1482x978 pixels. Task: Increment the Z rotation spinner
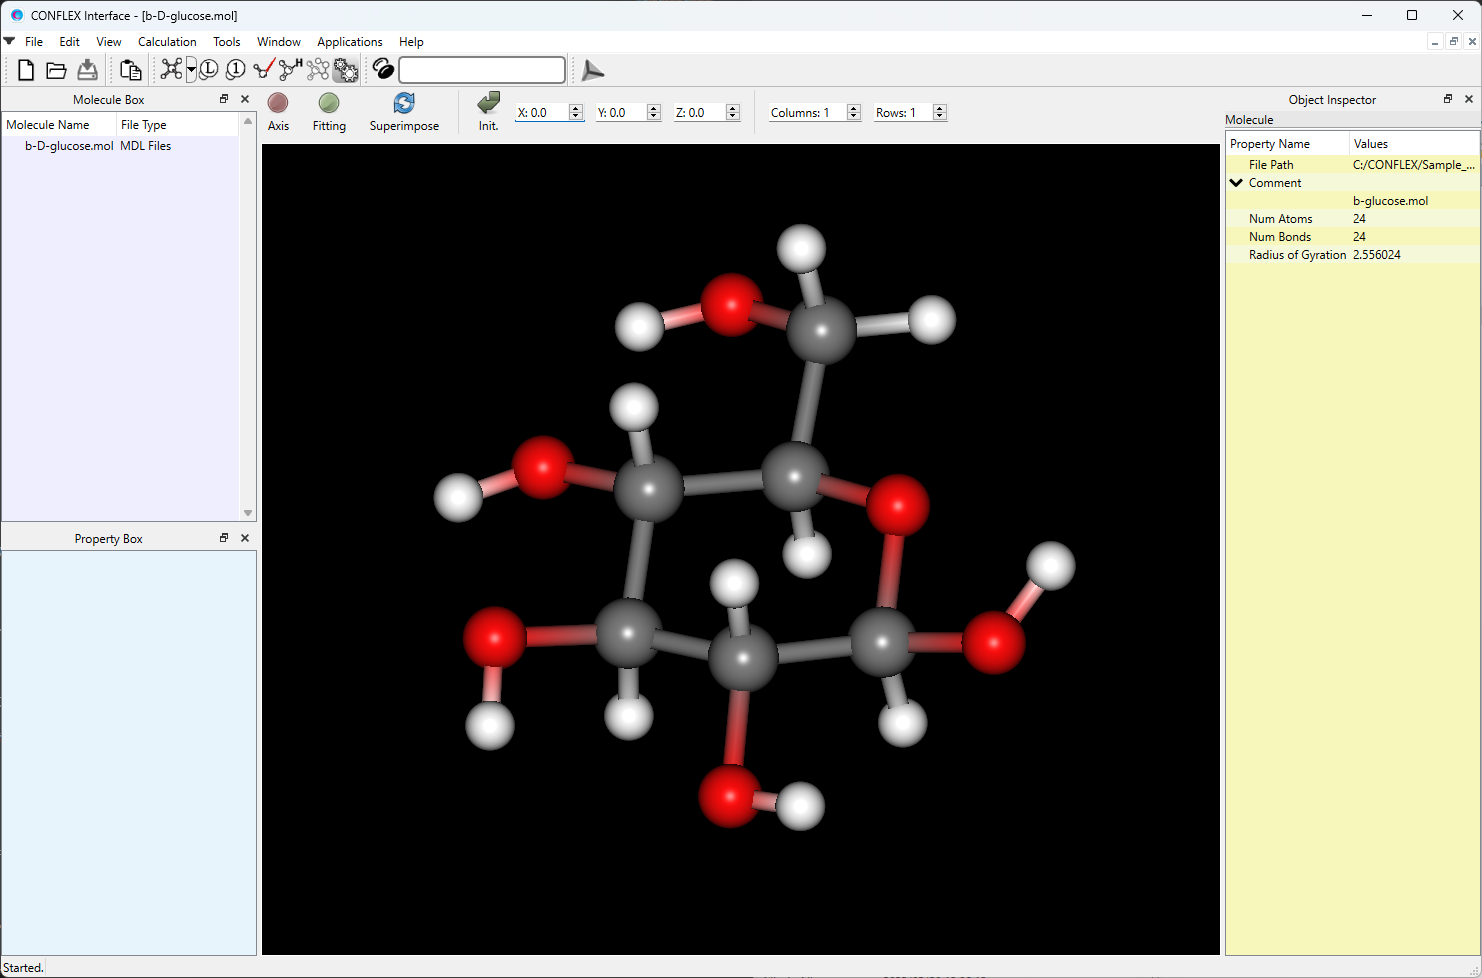732,107
